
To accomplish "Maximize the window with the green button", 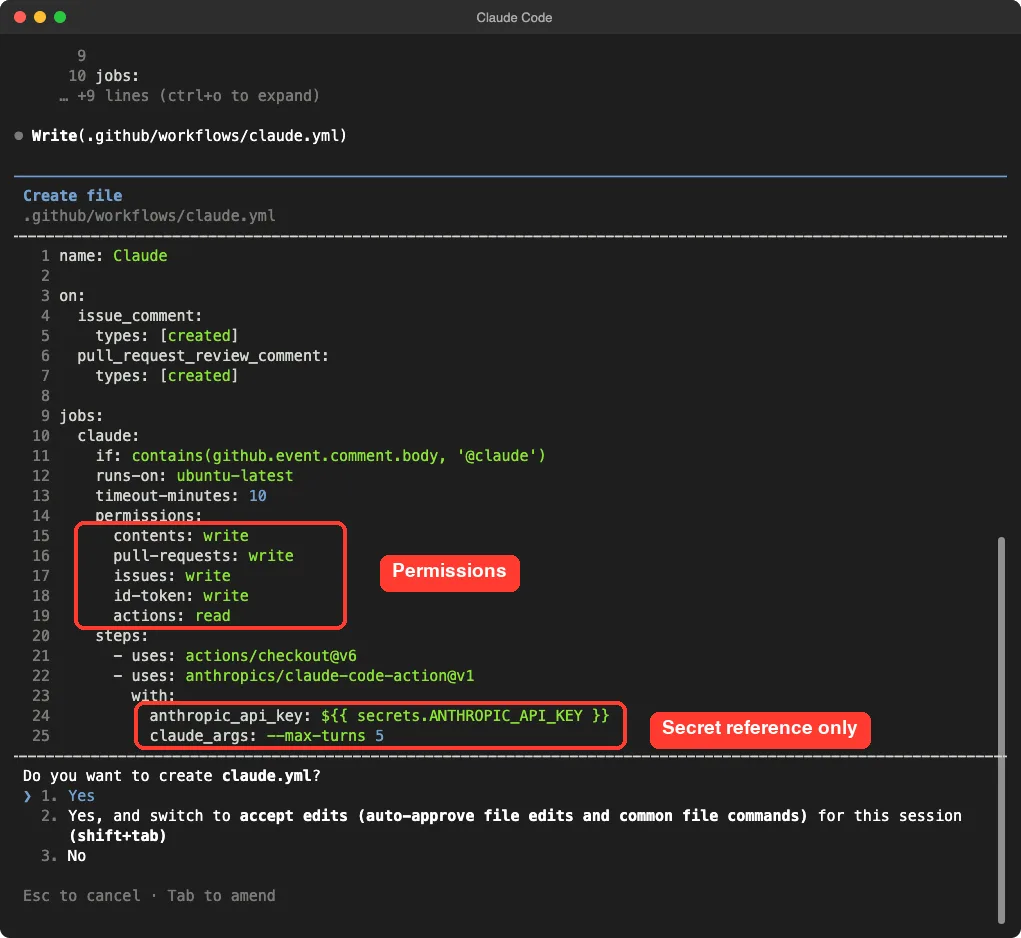I will click(60, 17).
